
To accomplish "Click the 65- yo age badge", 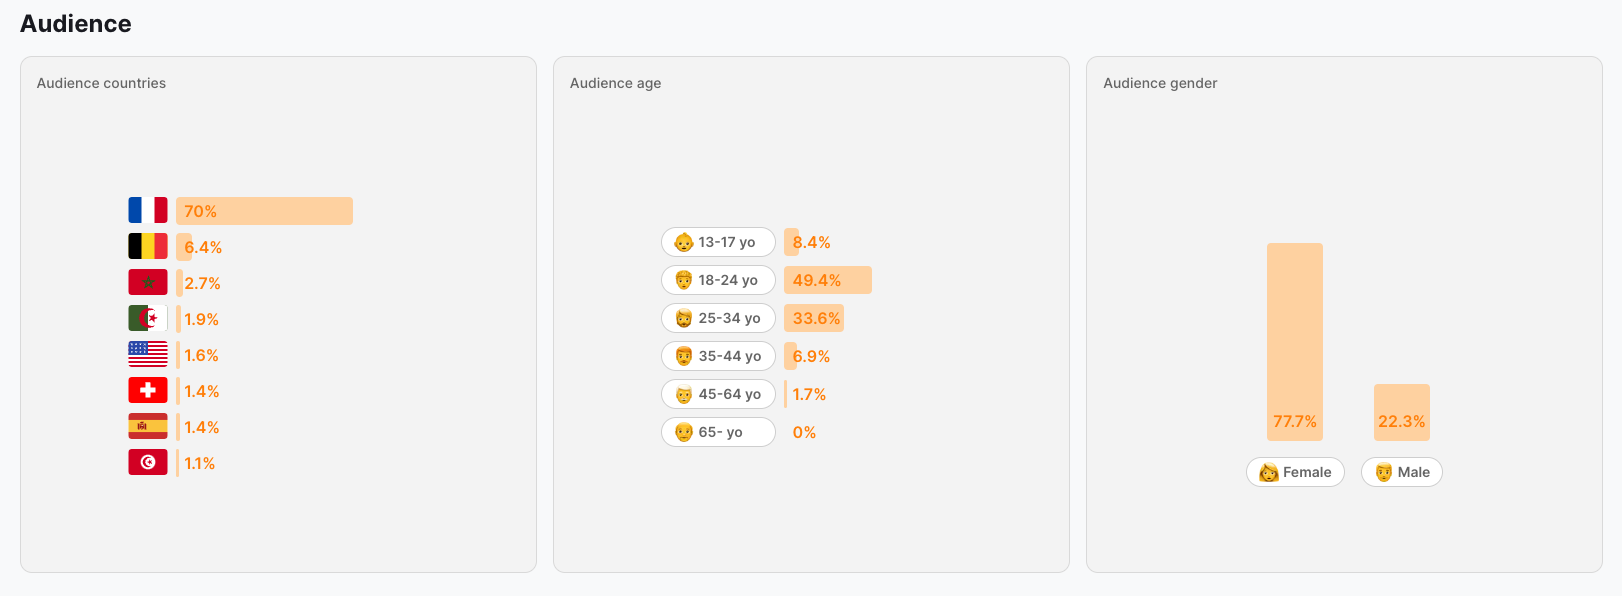I will (x=718, y=432).
